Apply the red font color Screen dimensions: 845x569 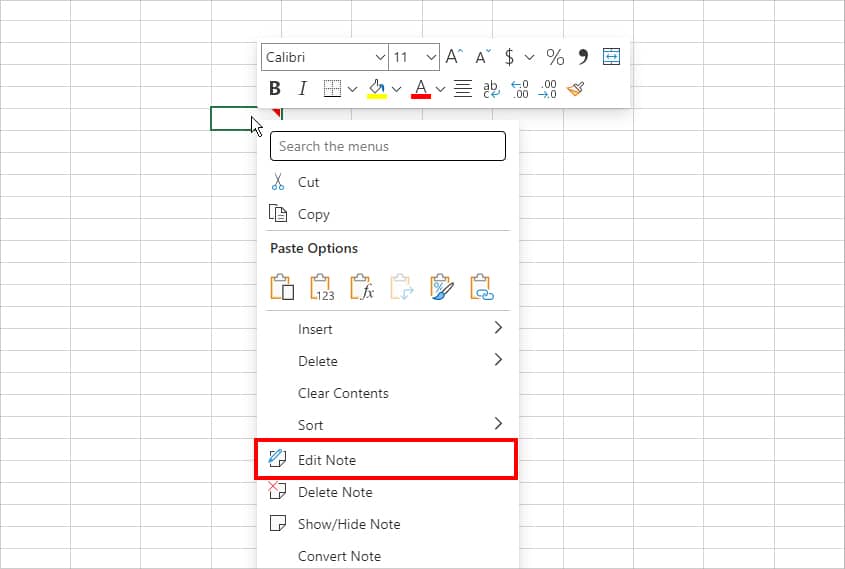421,88
